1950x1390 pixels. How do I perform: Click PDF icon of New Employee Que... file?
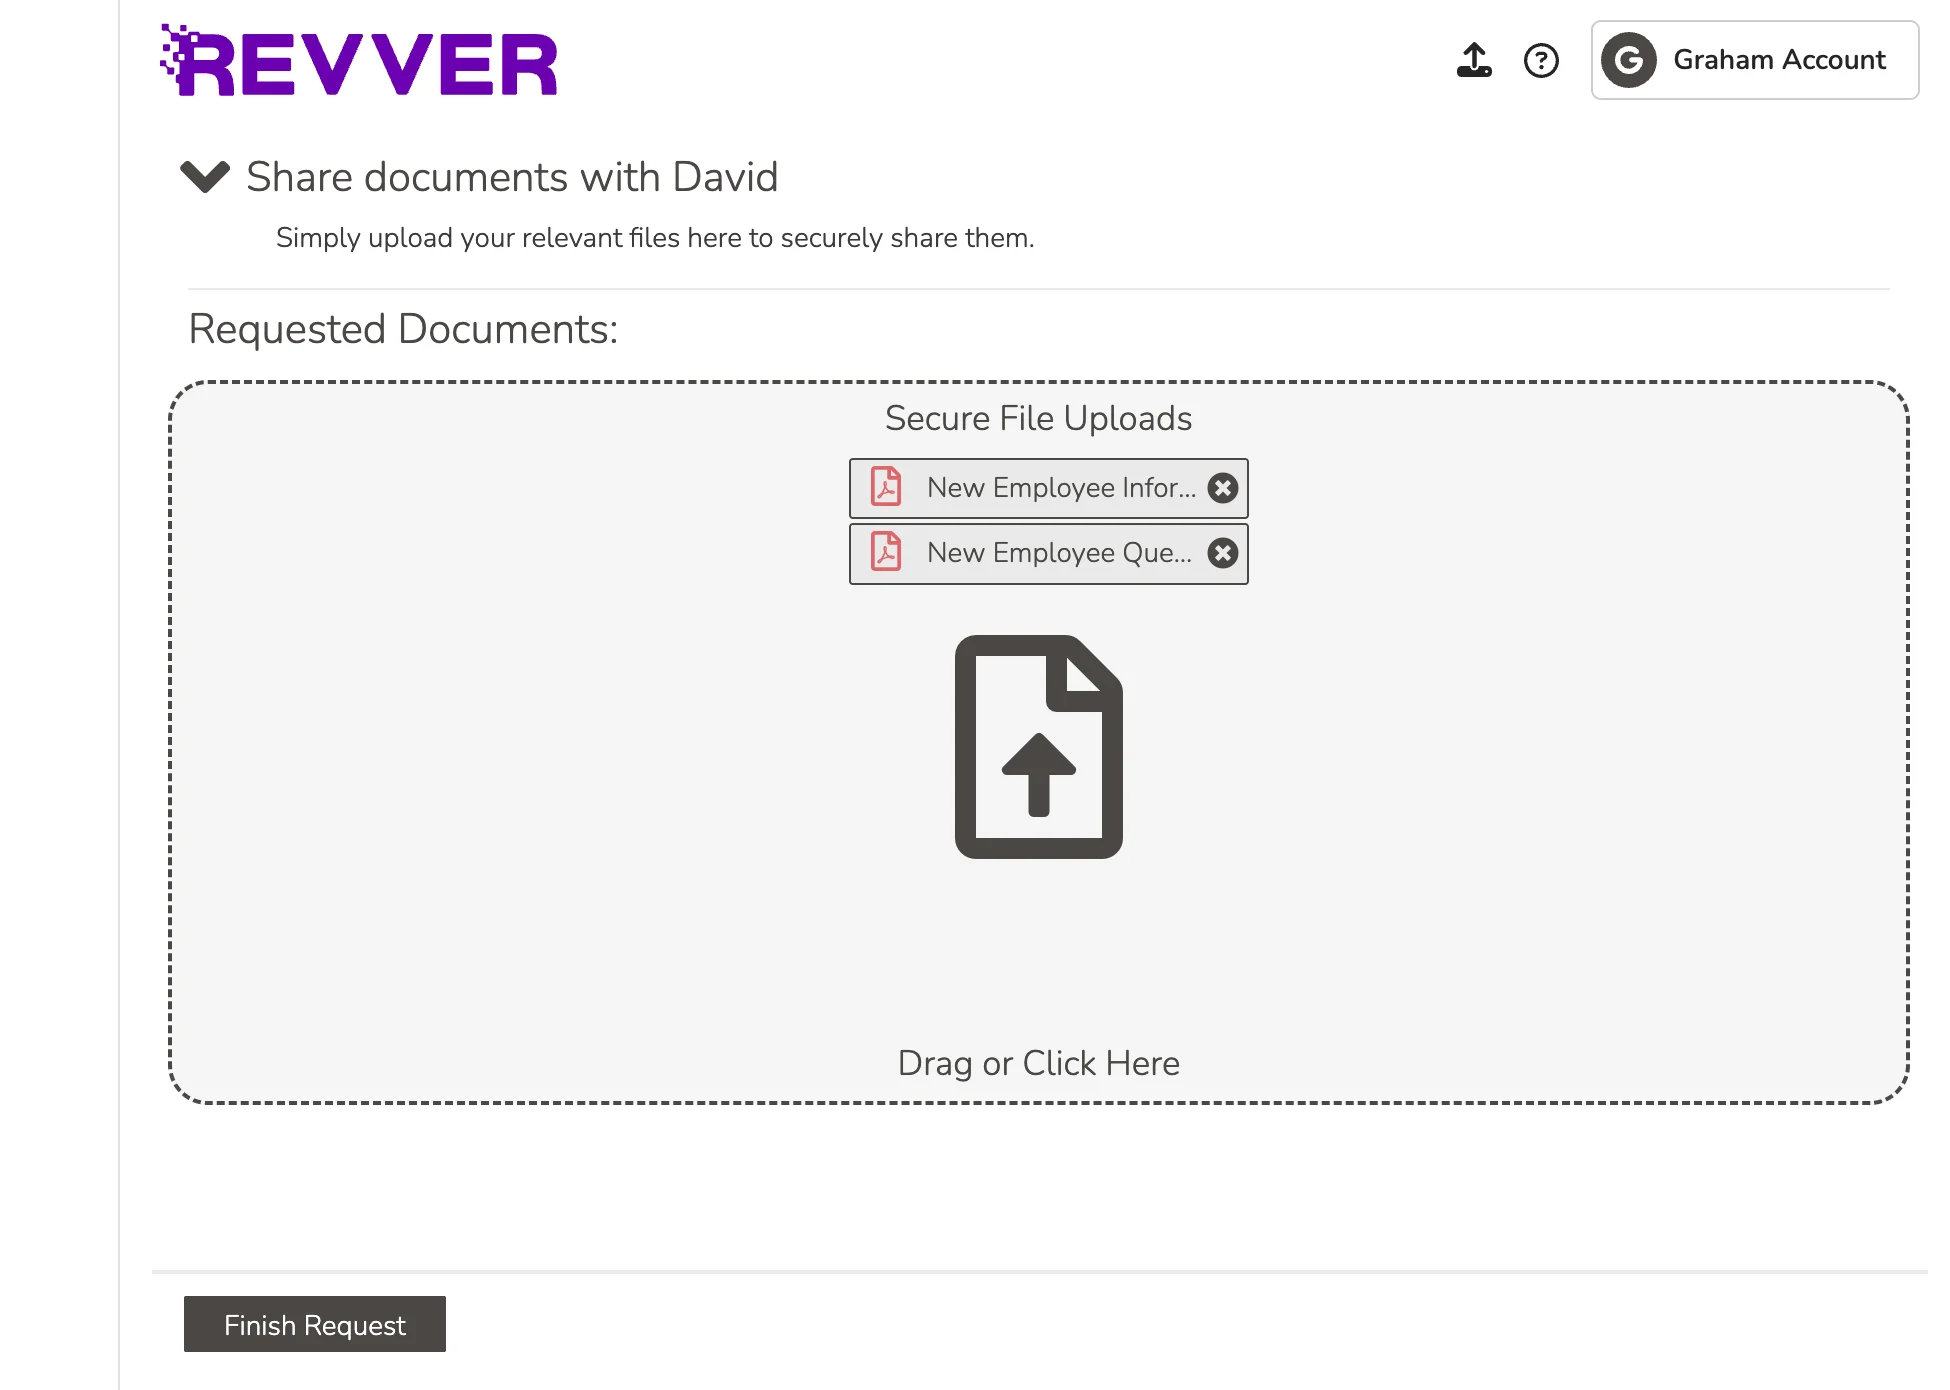click(x=886, y=552)
